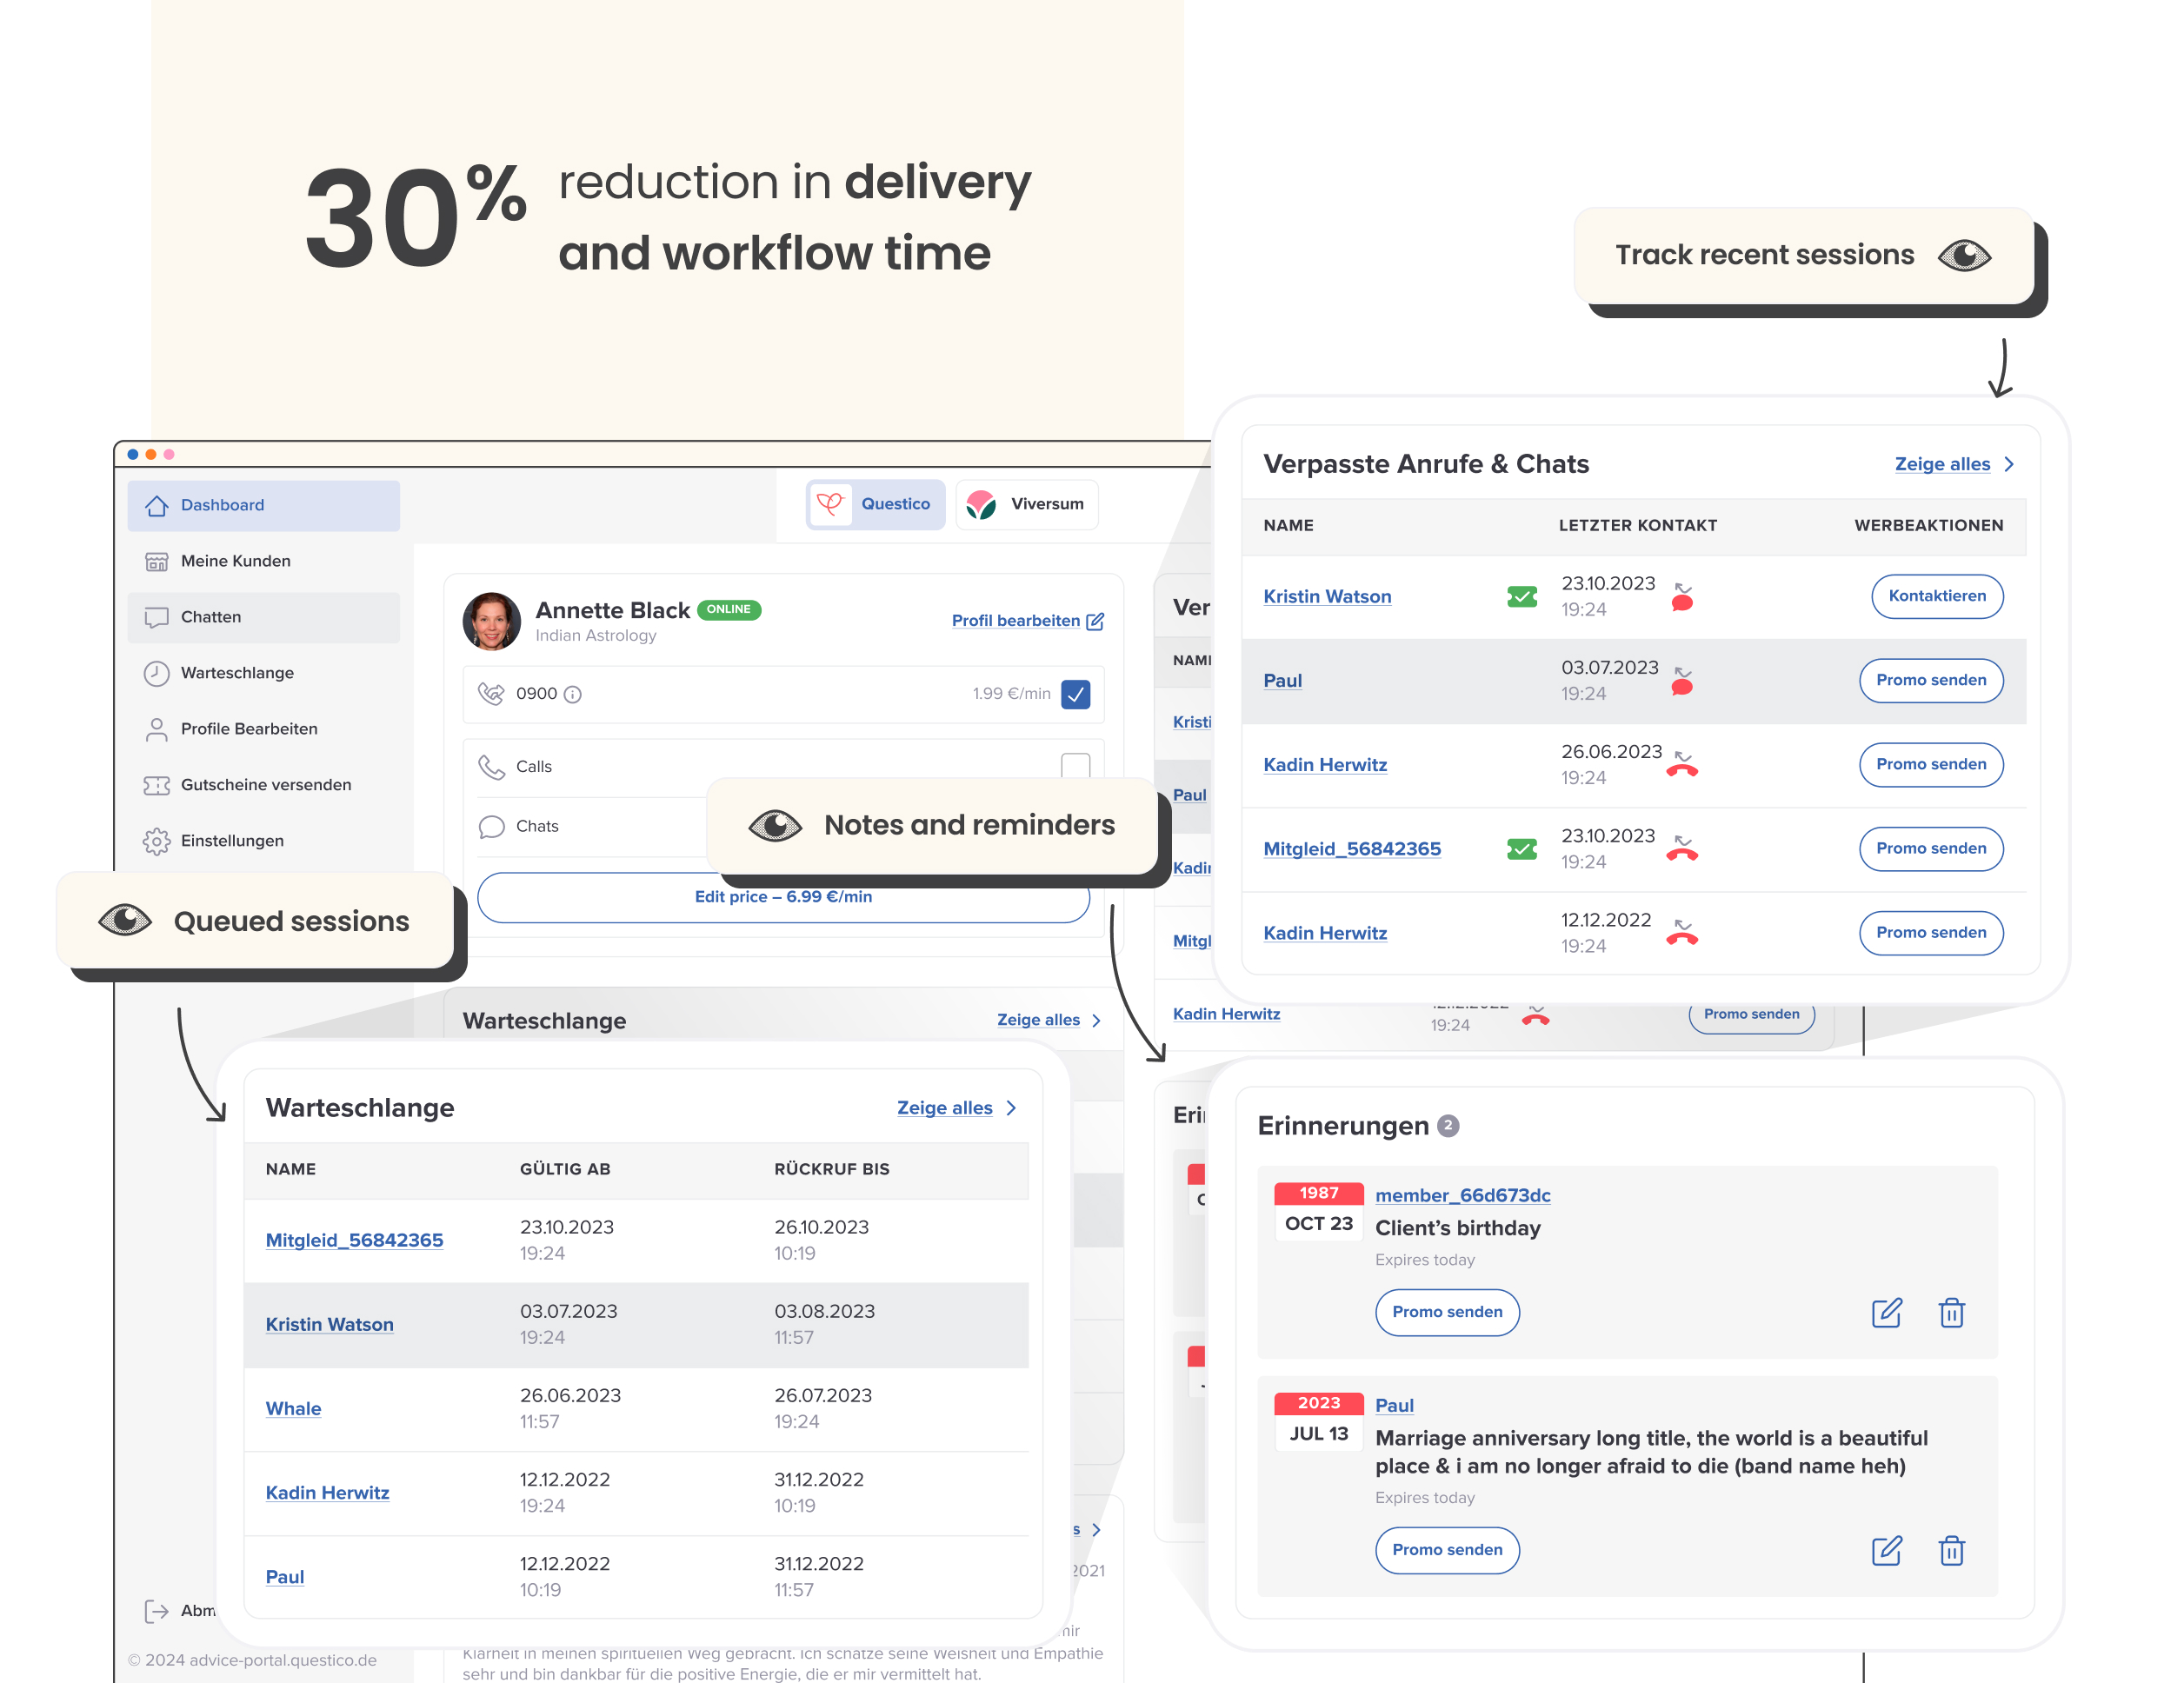This screenshot has width=2184, height=1683.
Task: Click the Erinnerungen help question mark icon
Action: click(x=1447, y=1126)
